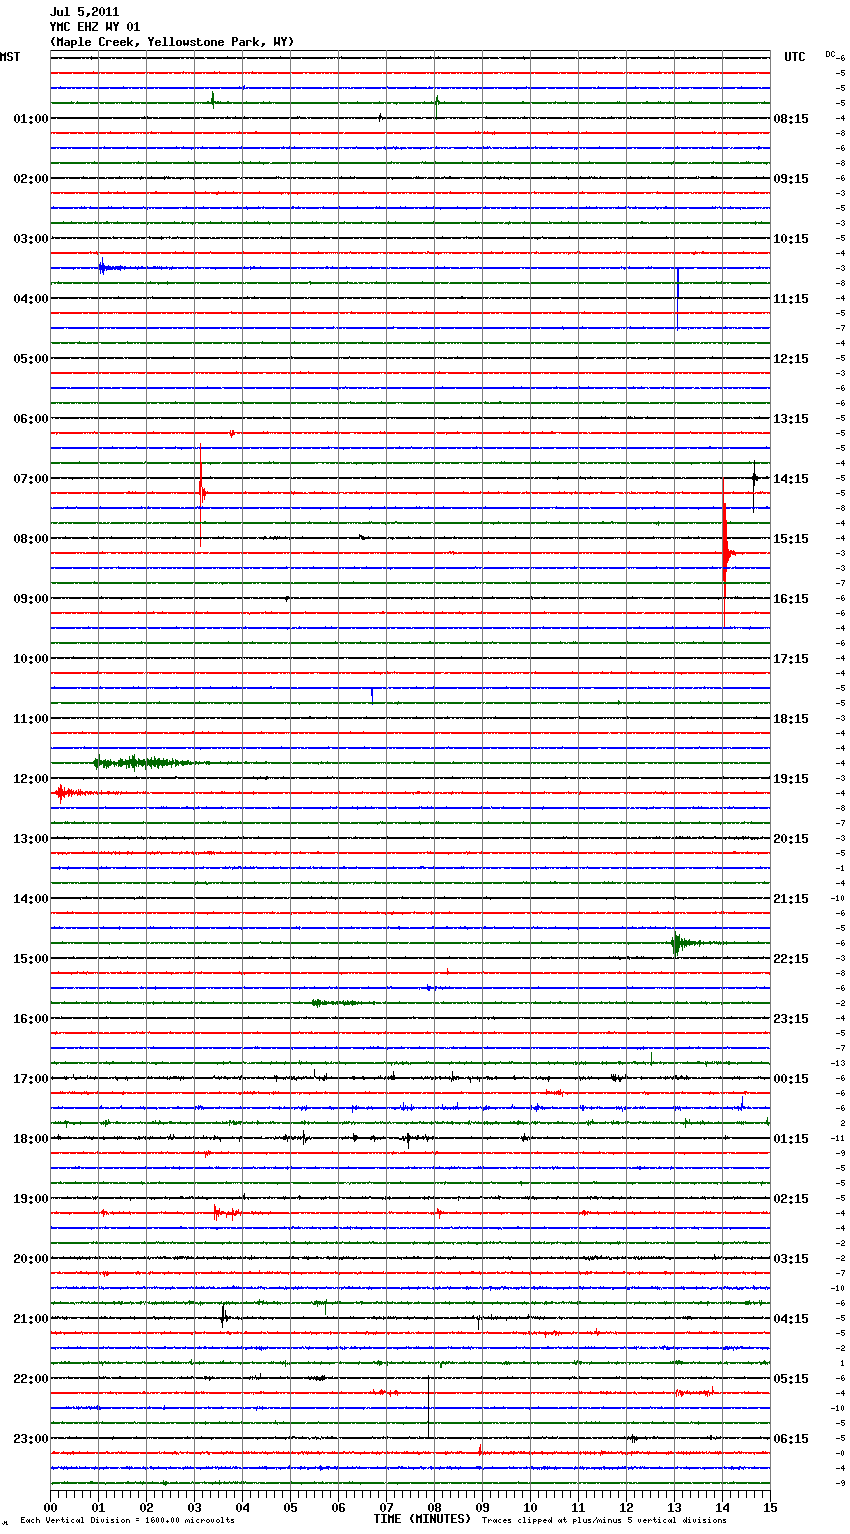Select the "05:00" MST time label
850x1534 pixels.
31,359
